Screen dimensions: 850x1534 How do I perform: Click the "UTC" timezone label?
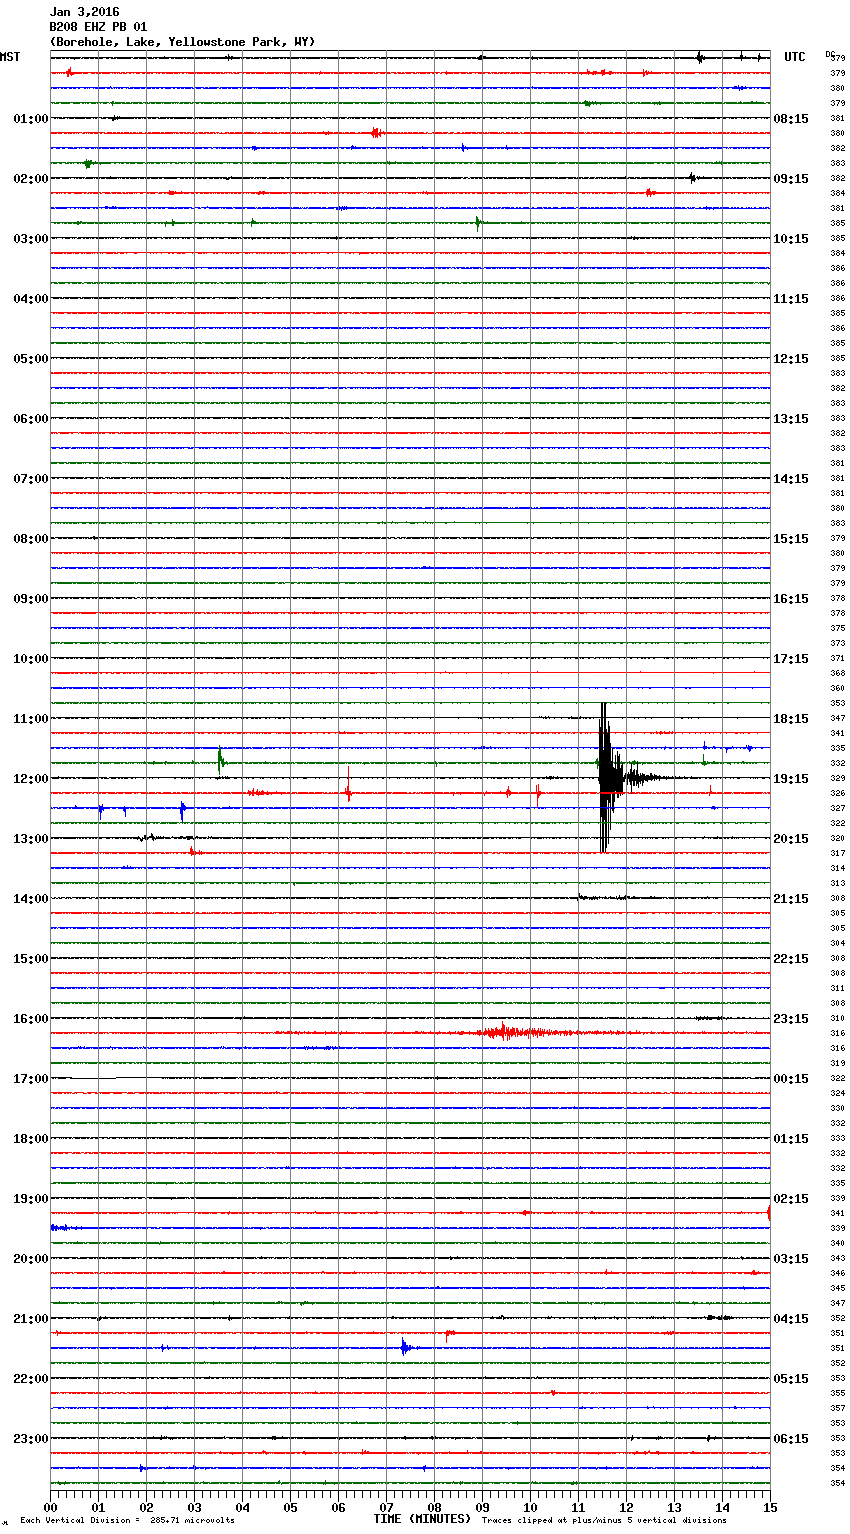pos(795,57)
